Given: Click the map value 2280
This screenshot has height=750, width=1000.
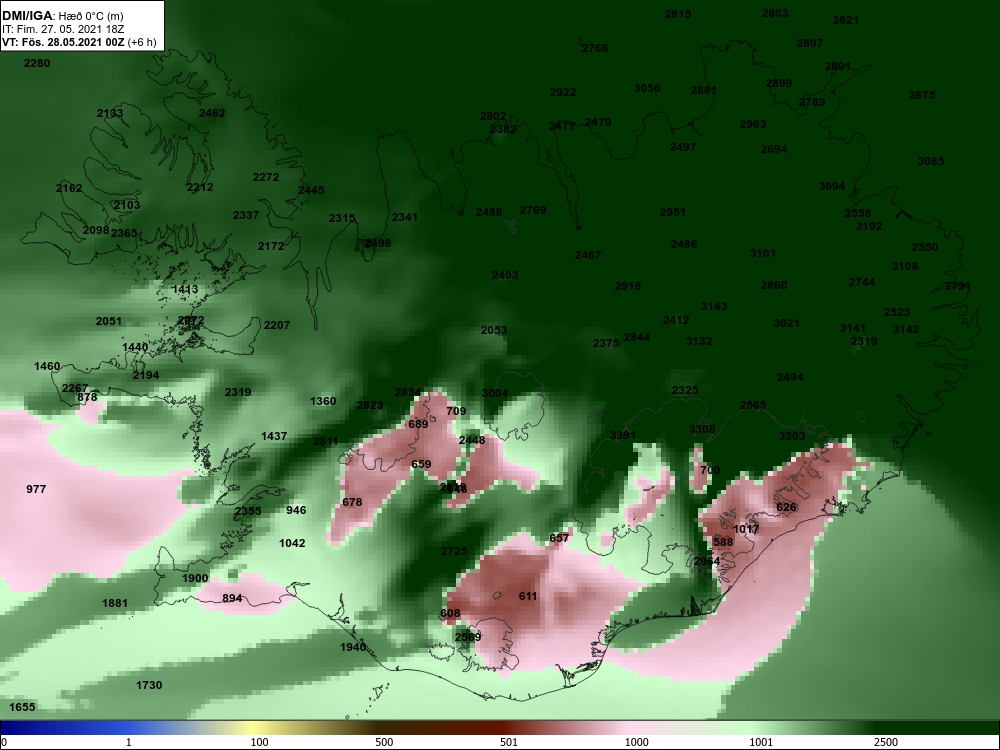Looking at the screenshot, I should [36, 63].
